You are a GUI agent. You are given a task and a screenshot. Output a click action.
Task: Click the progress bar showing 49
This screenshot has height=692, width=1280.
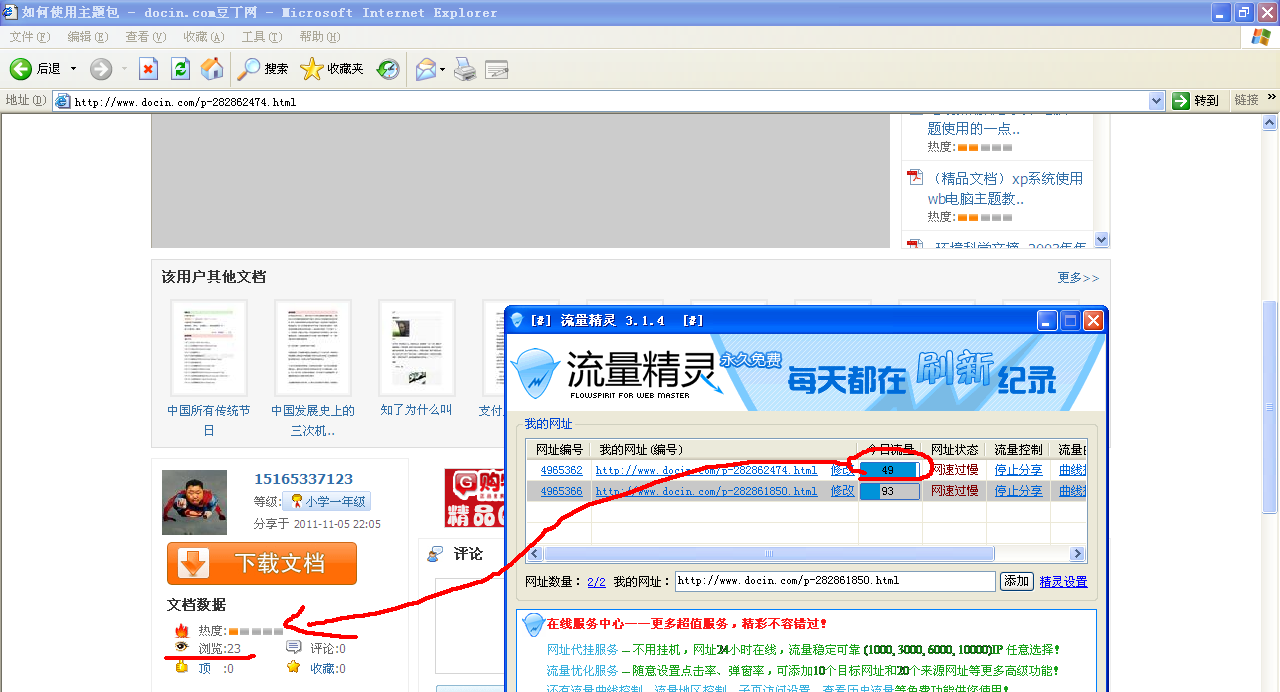pos(889,470)
